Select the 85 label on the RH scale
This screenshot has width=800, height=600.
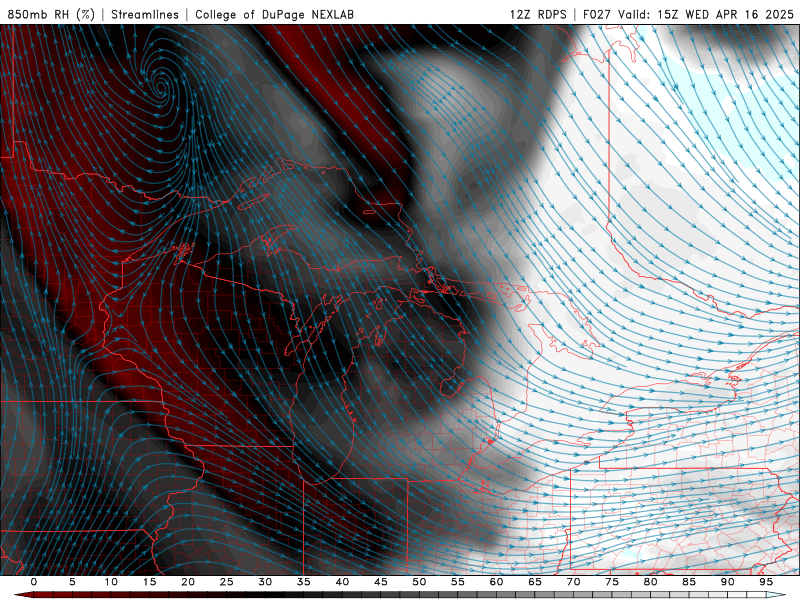pos(689,582)
